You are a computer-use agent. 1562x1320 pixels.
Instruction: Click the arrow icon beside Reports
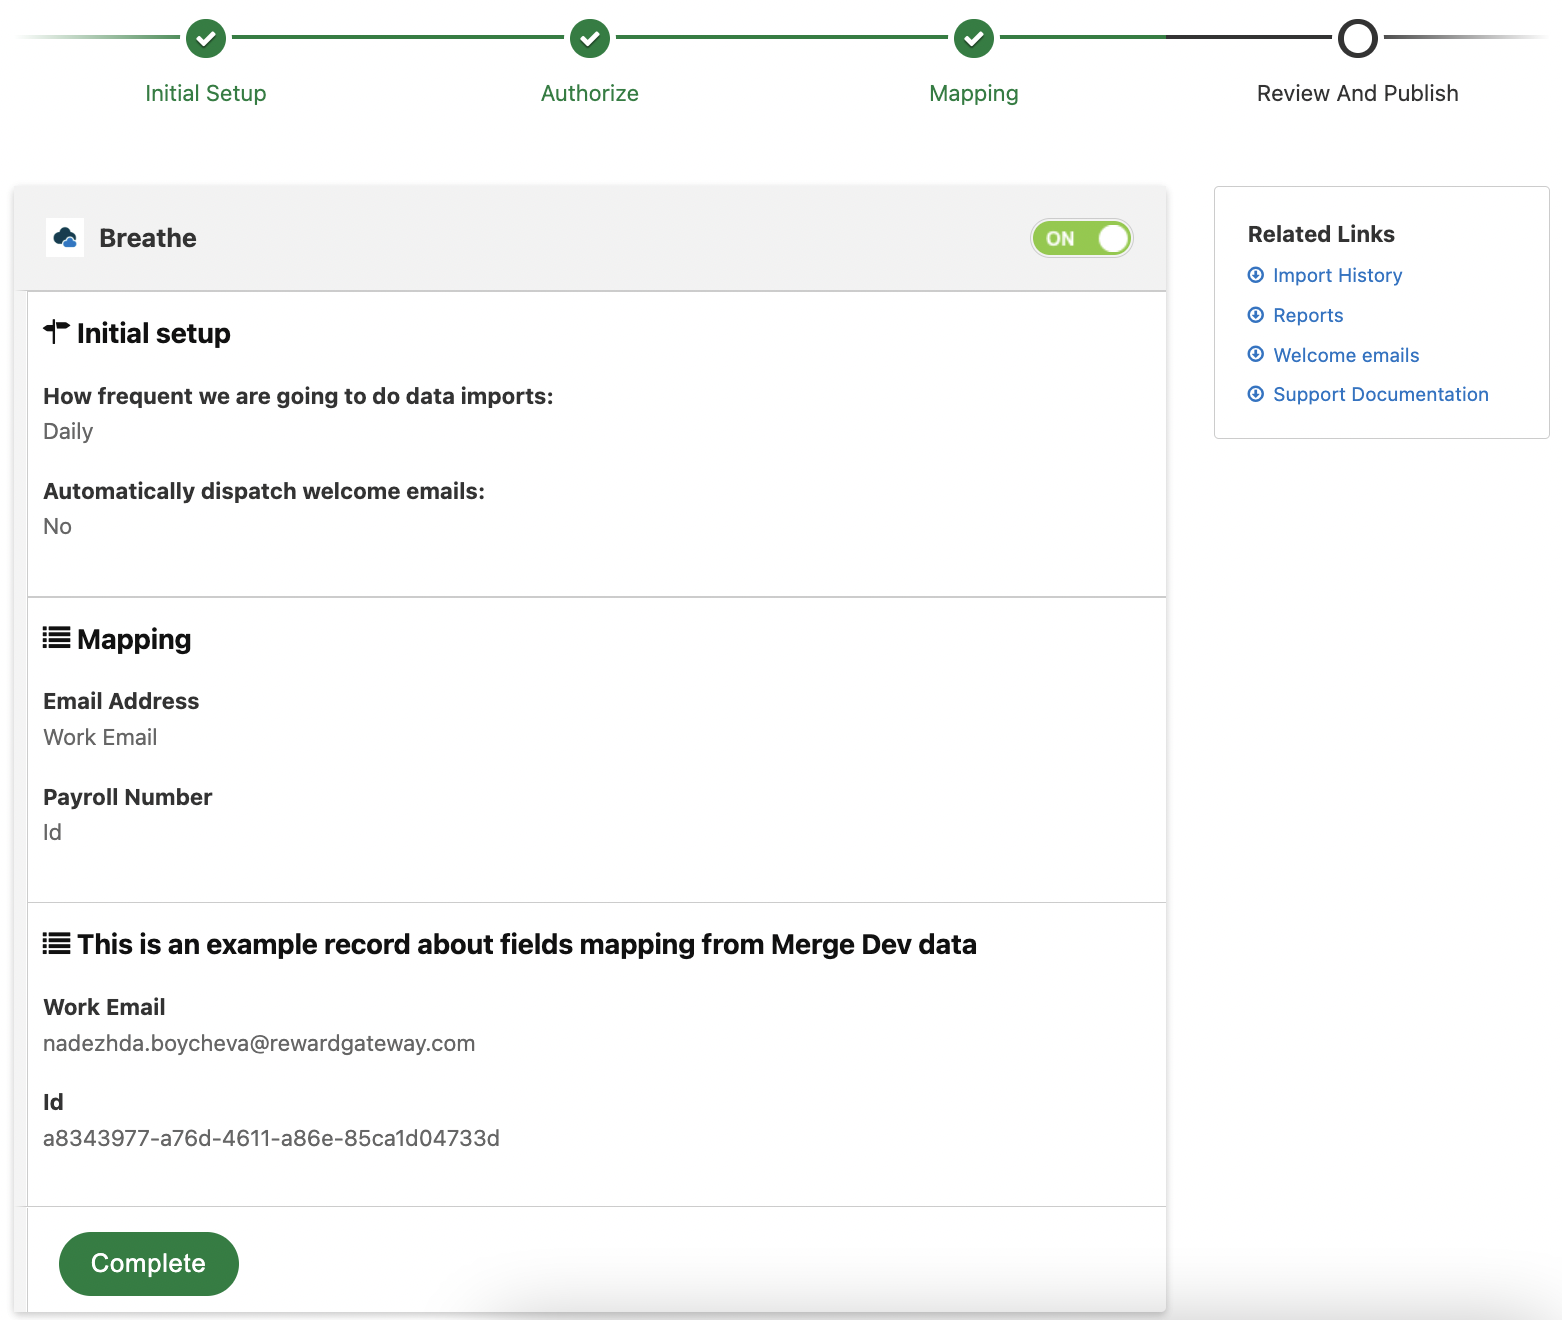pyautogui.click(x=1256, y=315)
